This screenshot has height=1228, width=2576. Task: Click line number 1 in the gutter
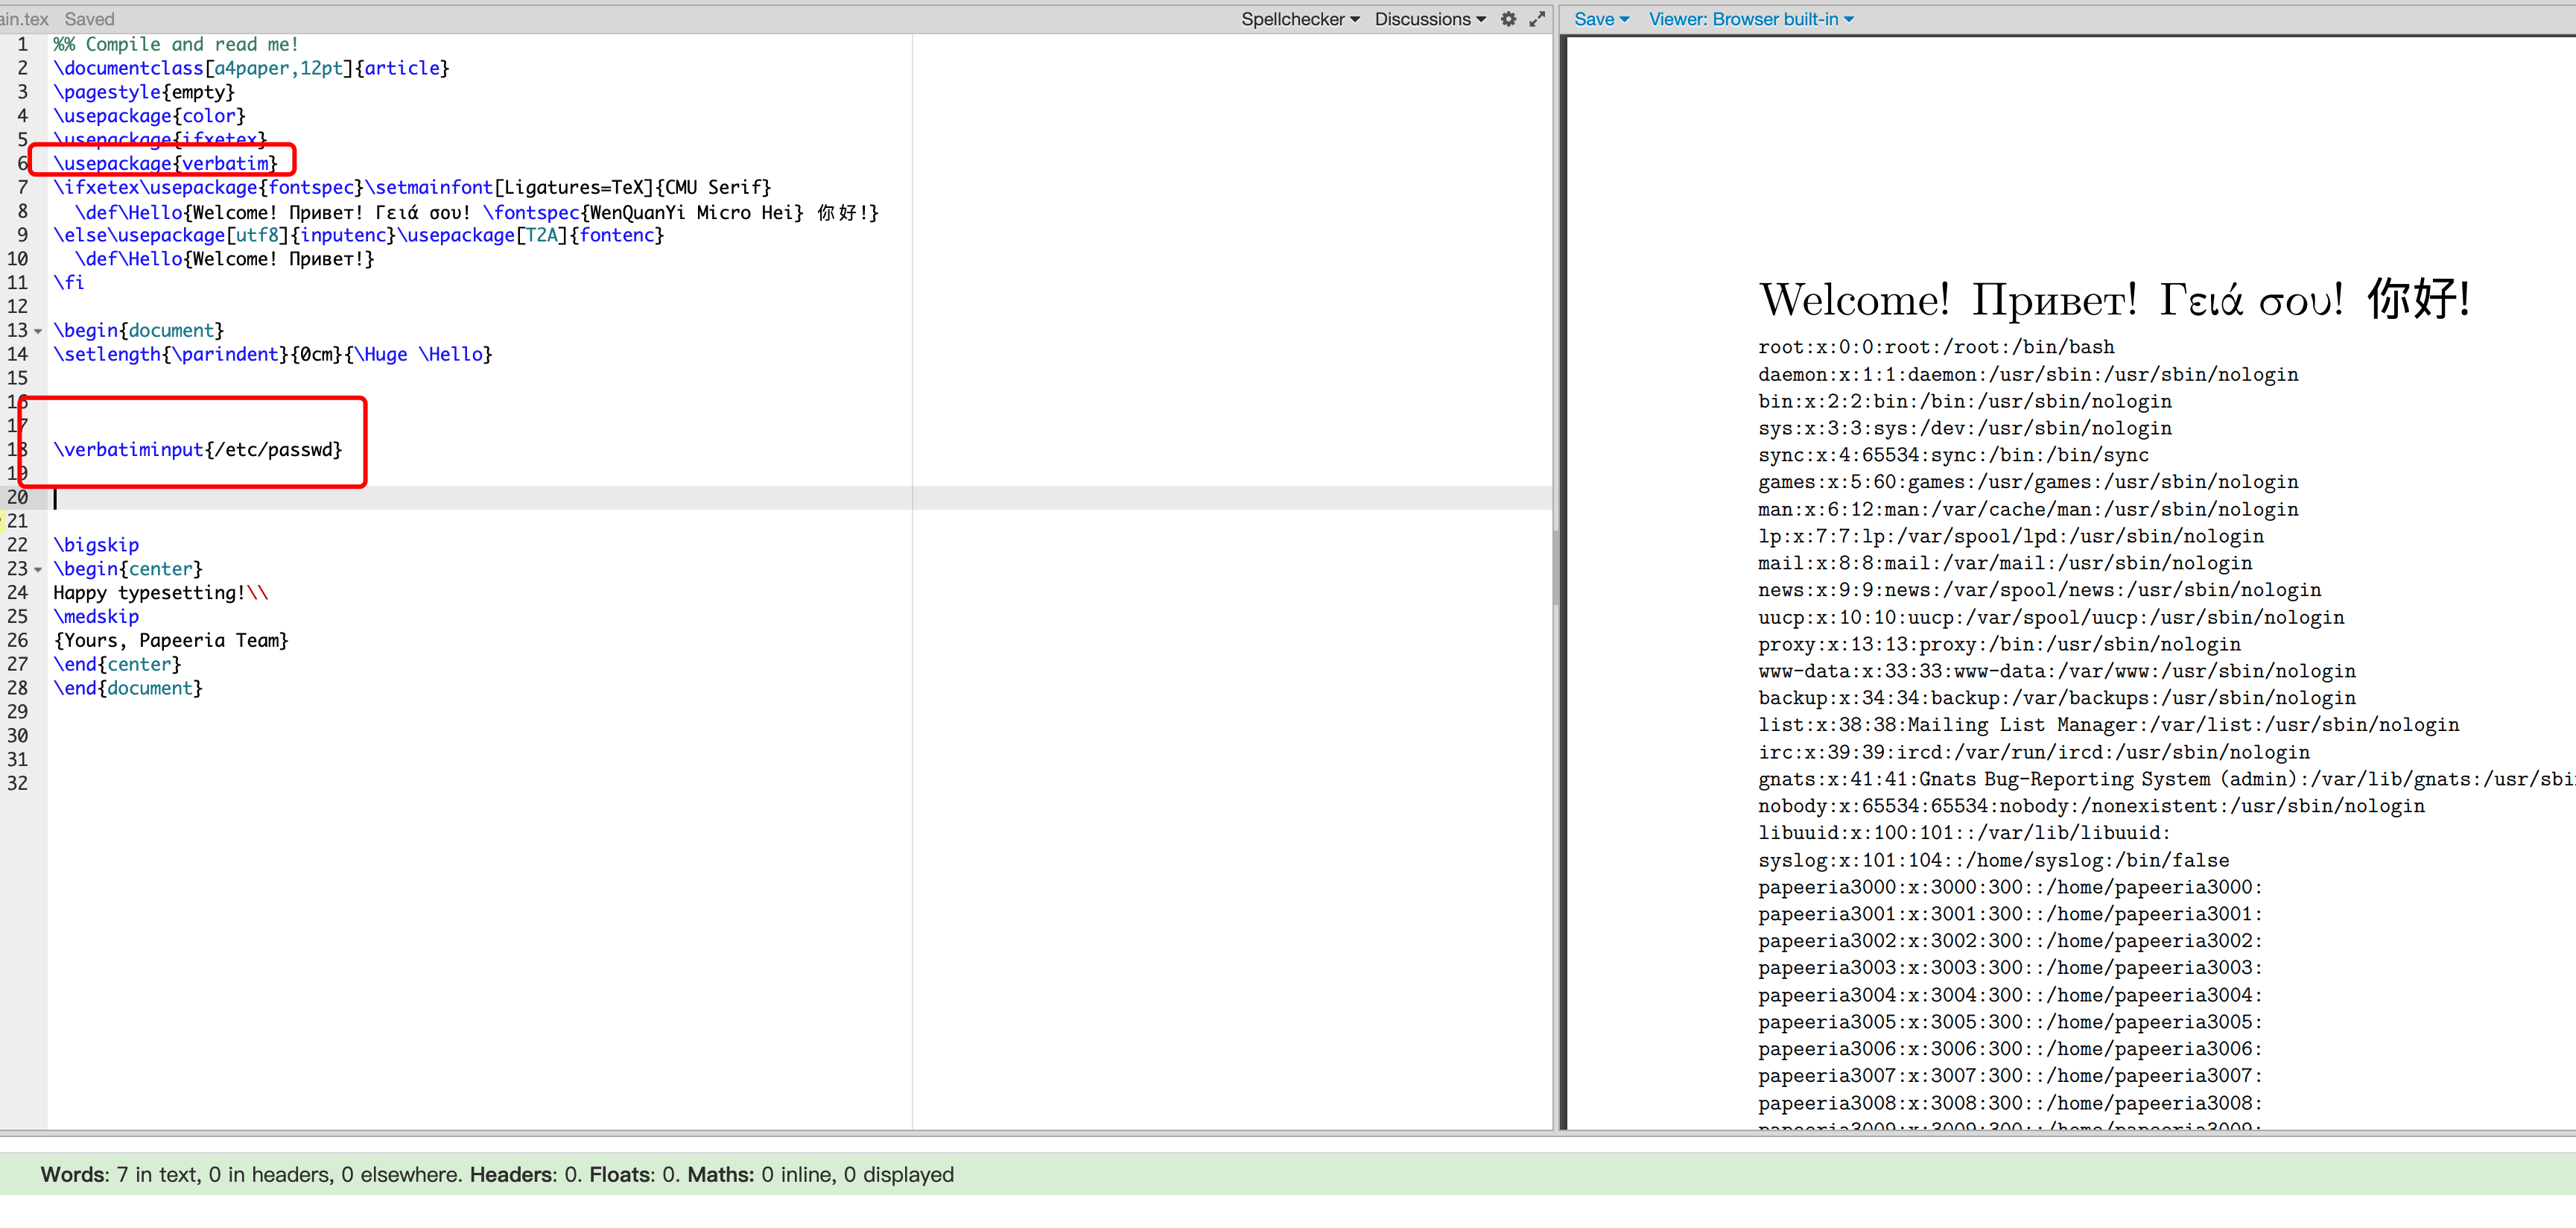pyautogui.click(x=22, y=44)
